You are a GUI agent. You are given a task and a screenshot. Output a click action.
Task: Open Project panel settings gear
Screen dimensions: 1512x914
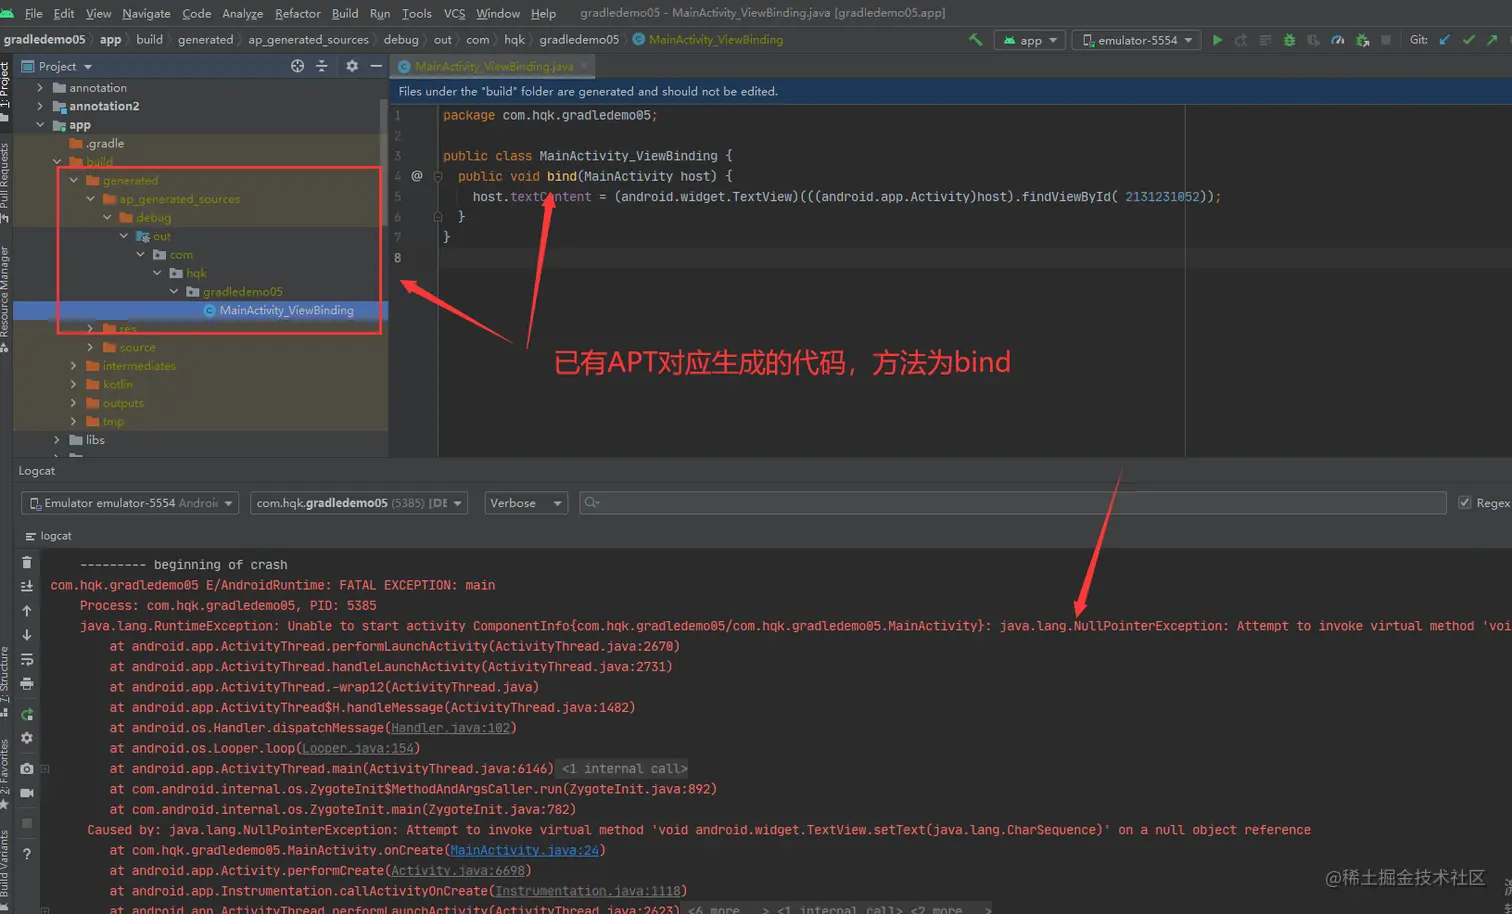pos(352,66)
